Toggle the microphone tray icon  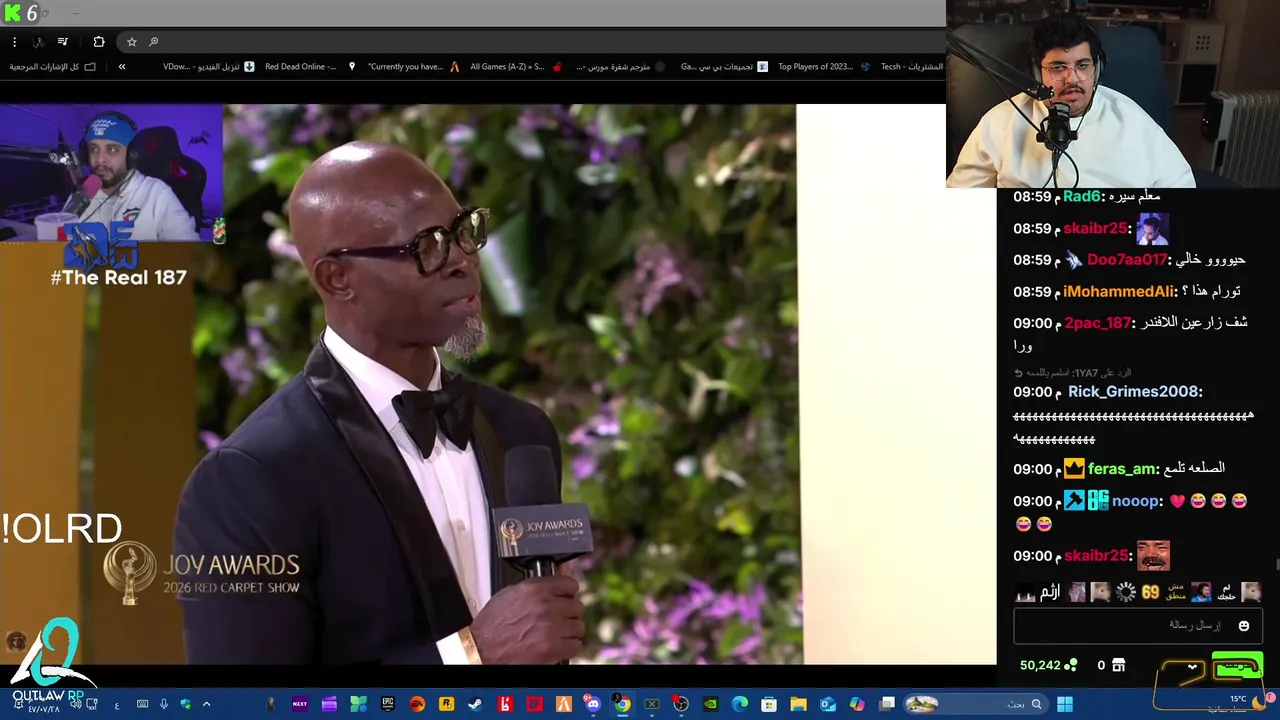coord(164,704)
